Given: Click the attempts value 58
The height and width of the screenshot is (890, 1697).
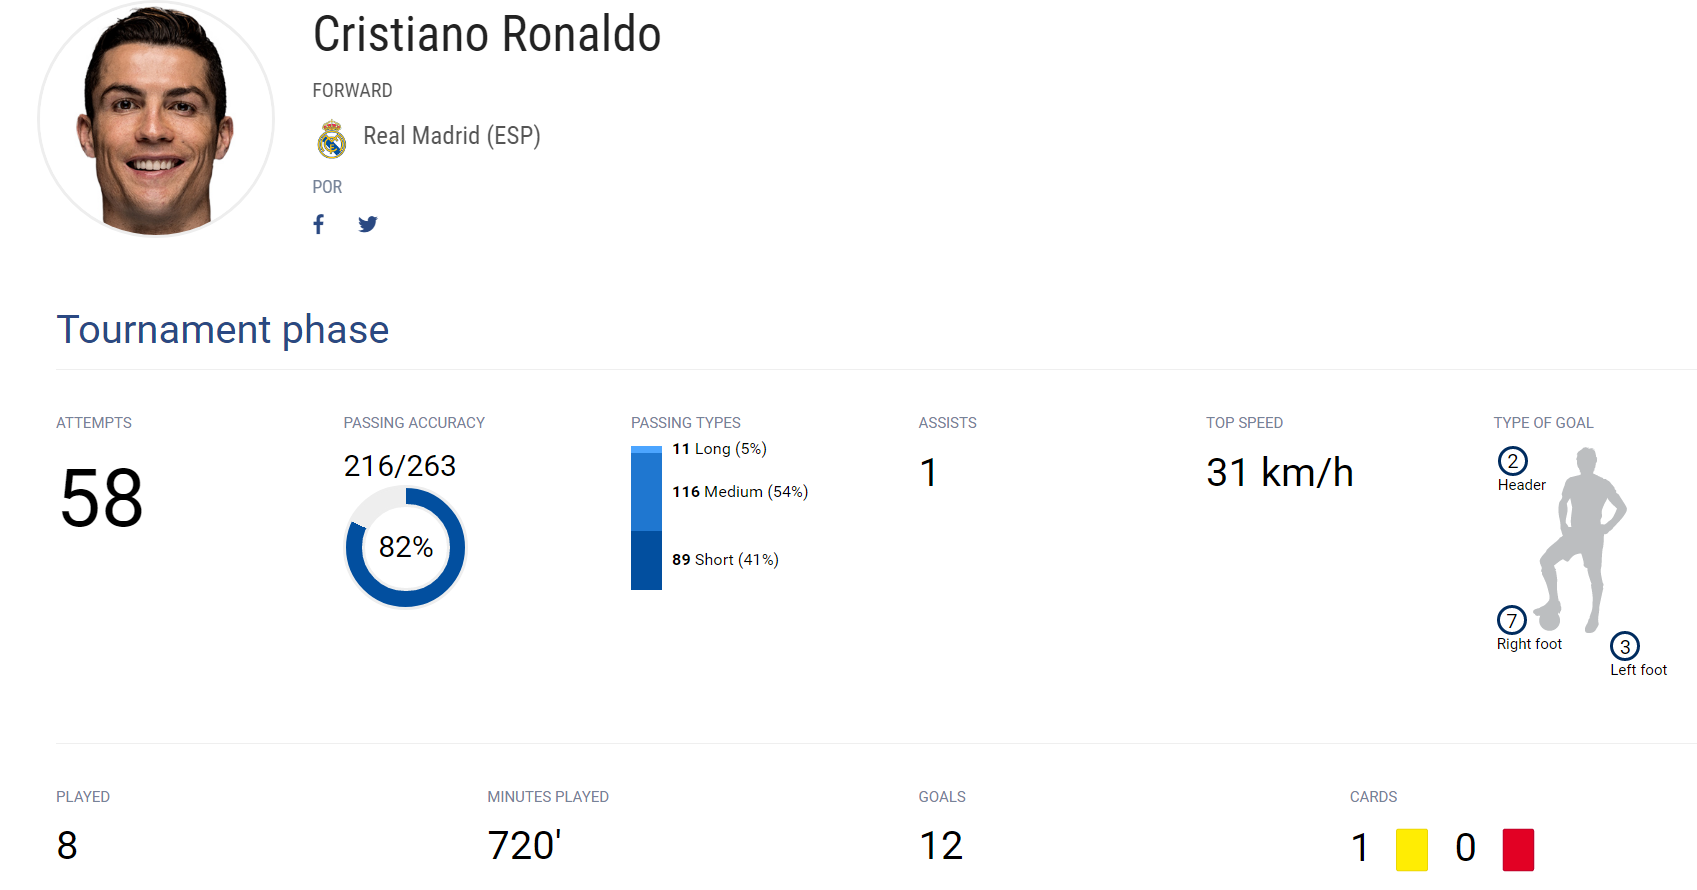Looking at the screenshot, I should point(102,498).
